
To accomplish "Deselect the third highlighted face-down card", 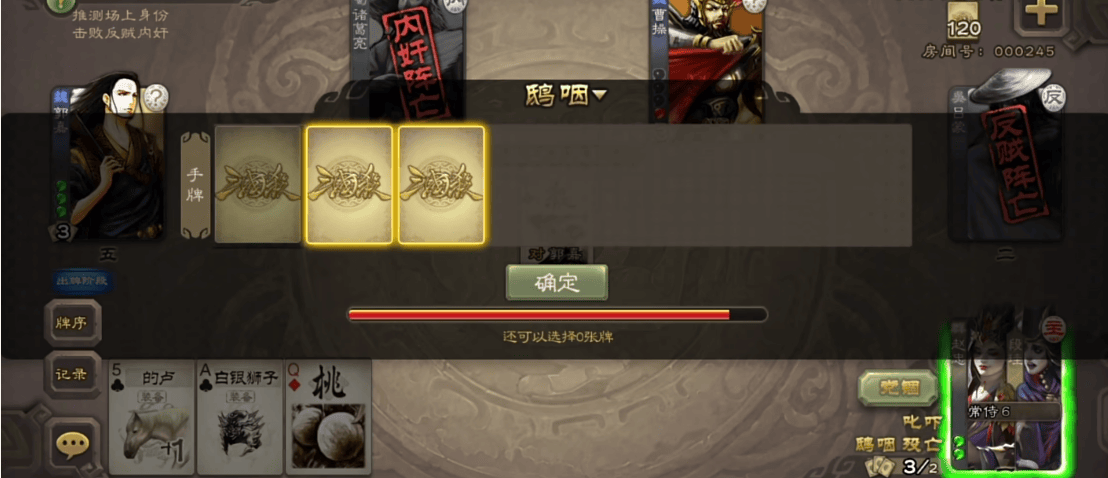I will [x=441, y=185].
